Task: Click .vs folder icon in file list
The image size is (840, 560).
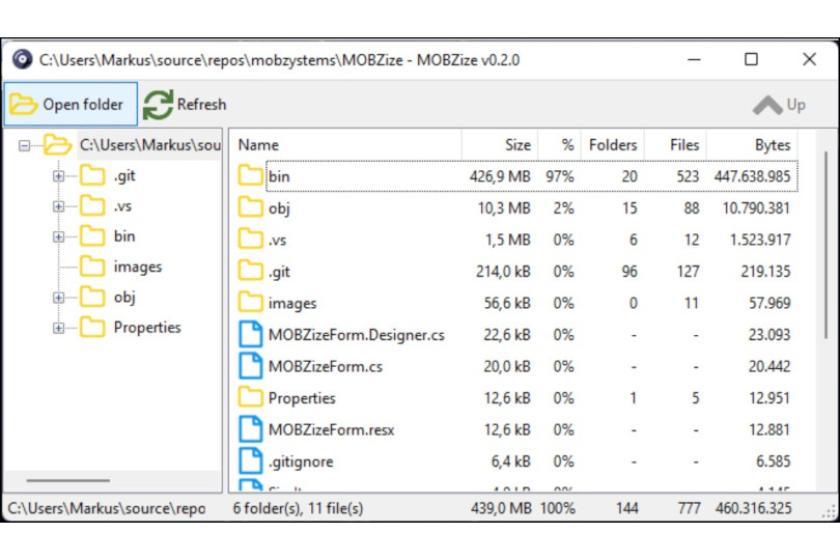Action: pos(250,239)
